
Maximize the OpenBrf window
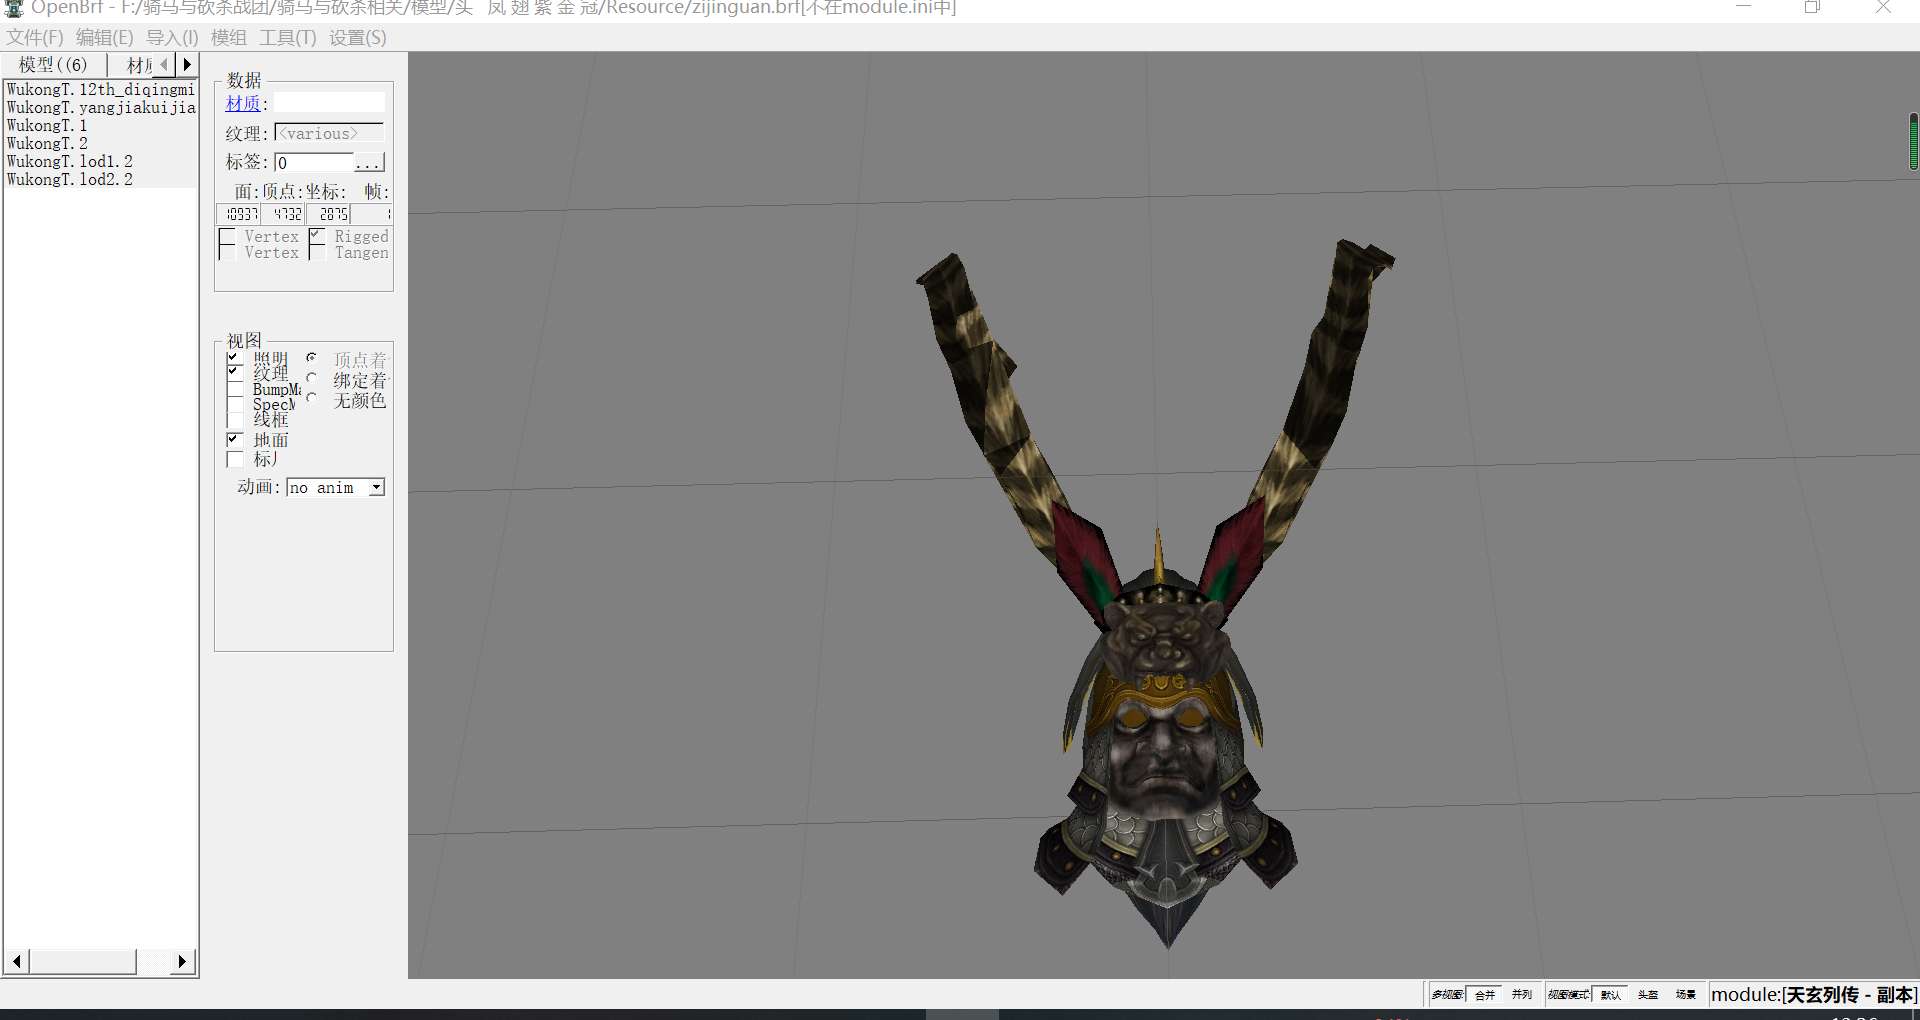point(1812,7)
